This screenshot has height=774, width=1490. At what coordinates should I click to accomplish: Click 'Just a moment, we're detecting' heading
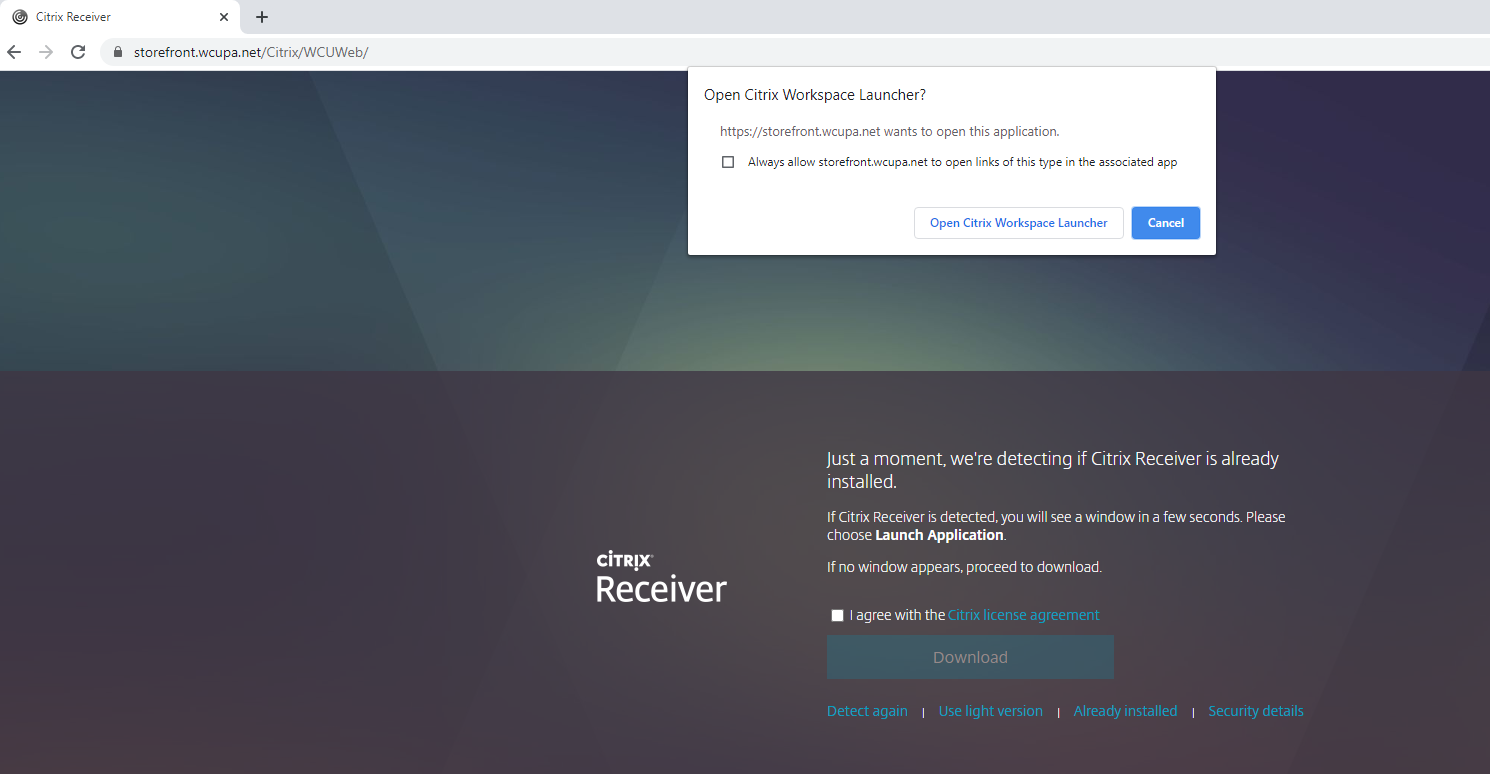1053,470
